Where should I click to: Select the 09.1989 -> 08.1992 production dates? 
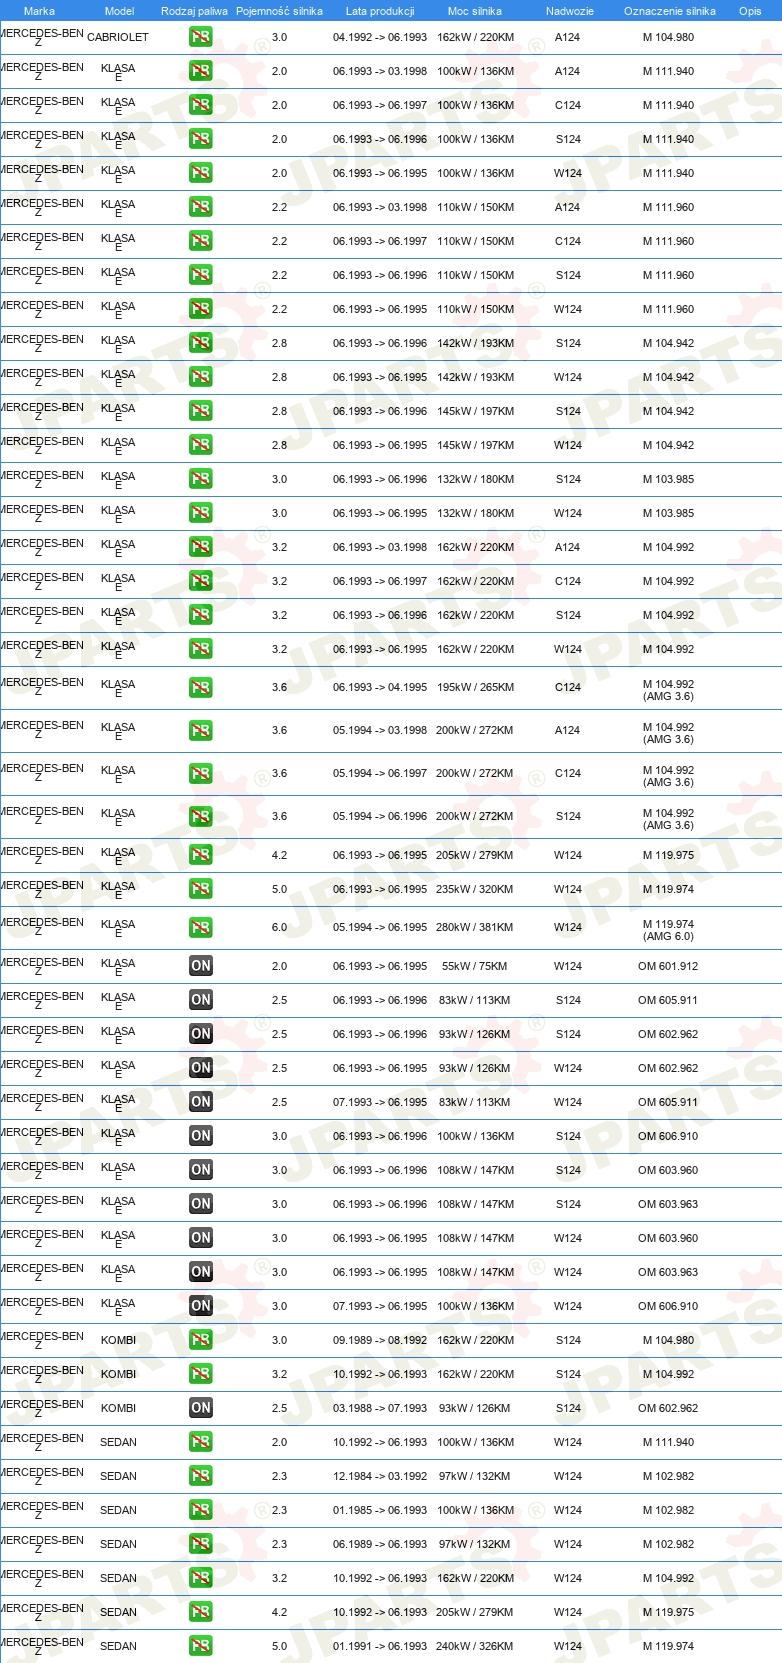pyautogui.click(x=380, y=1340)
